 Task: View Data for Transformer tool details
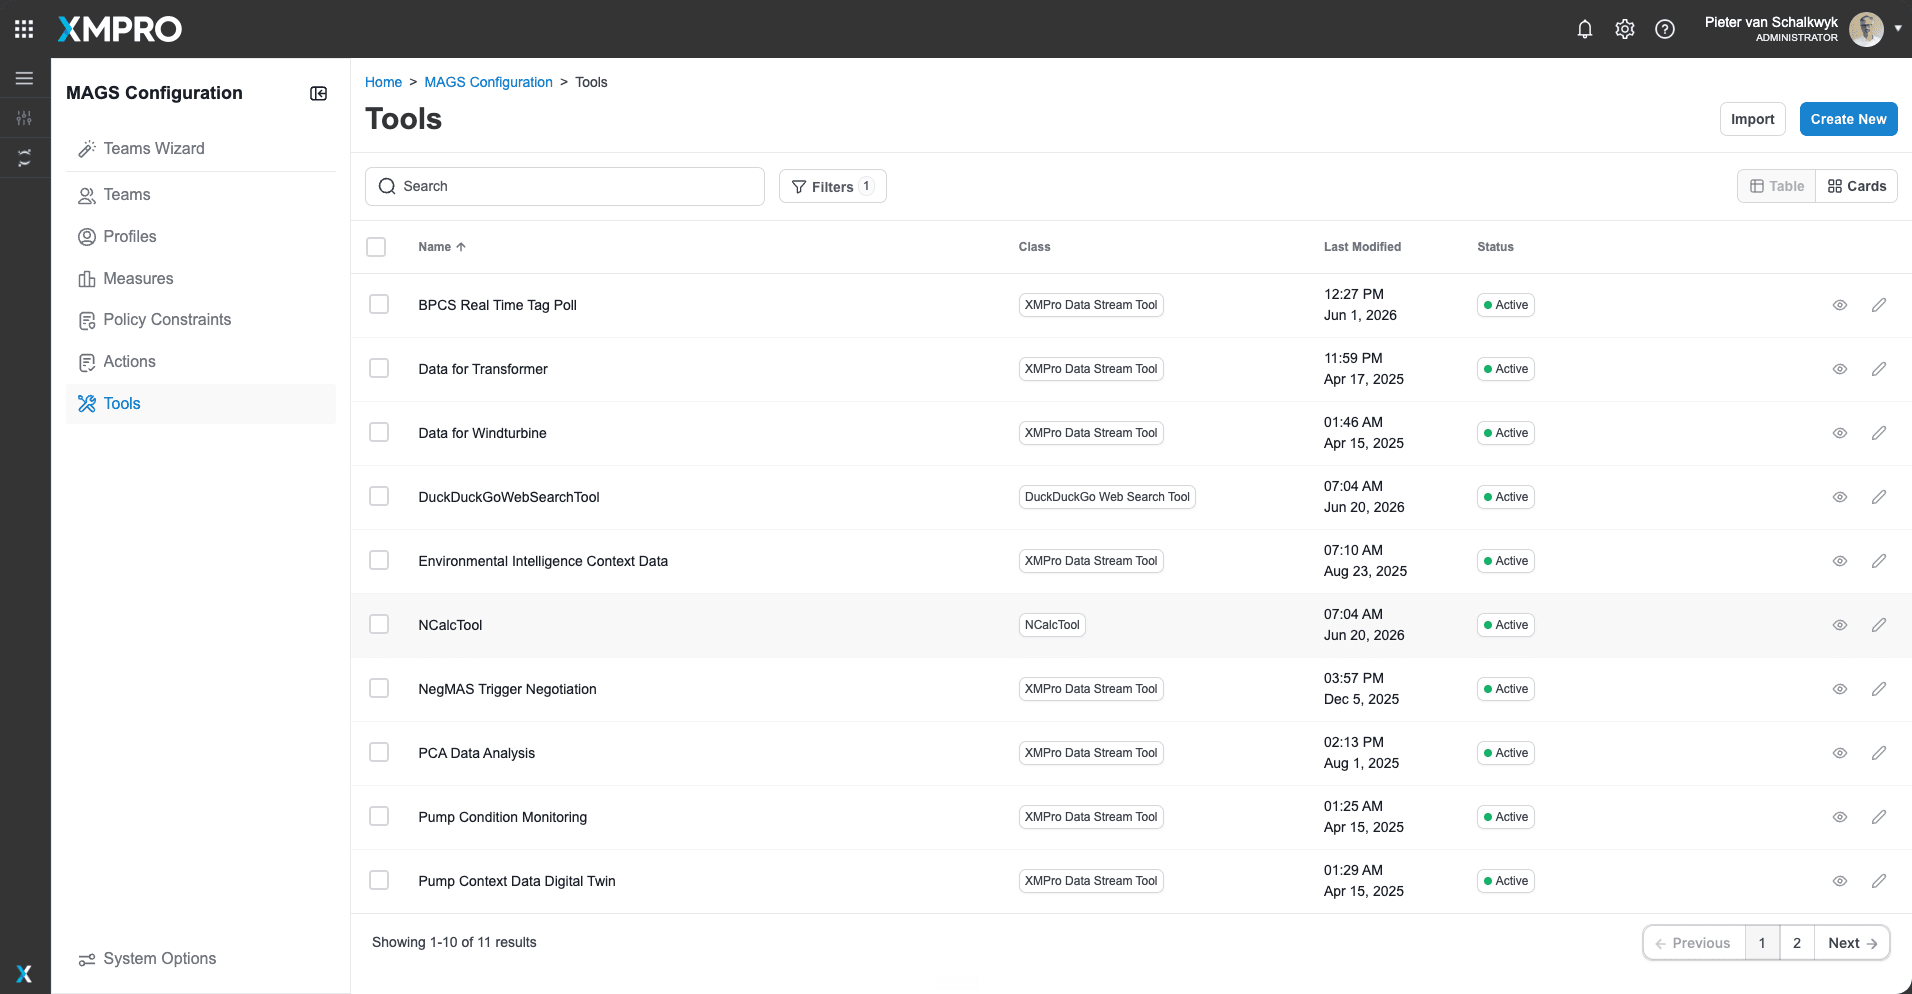[x=1840, y=369]
